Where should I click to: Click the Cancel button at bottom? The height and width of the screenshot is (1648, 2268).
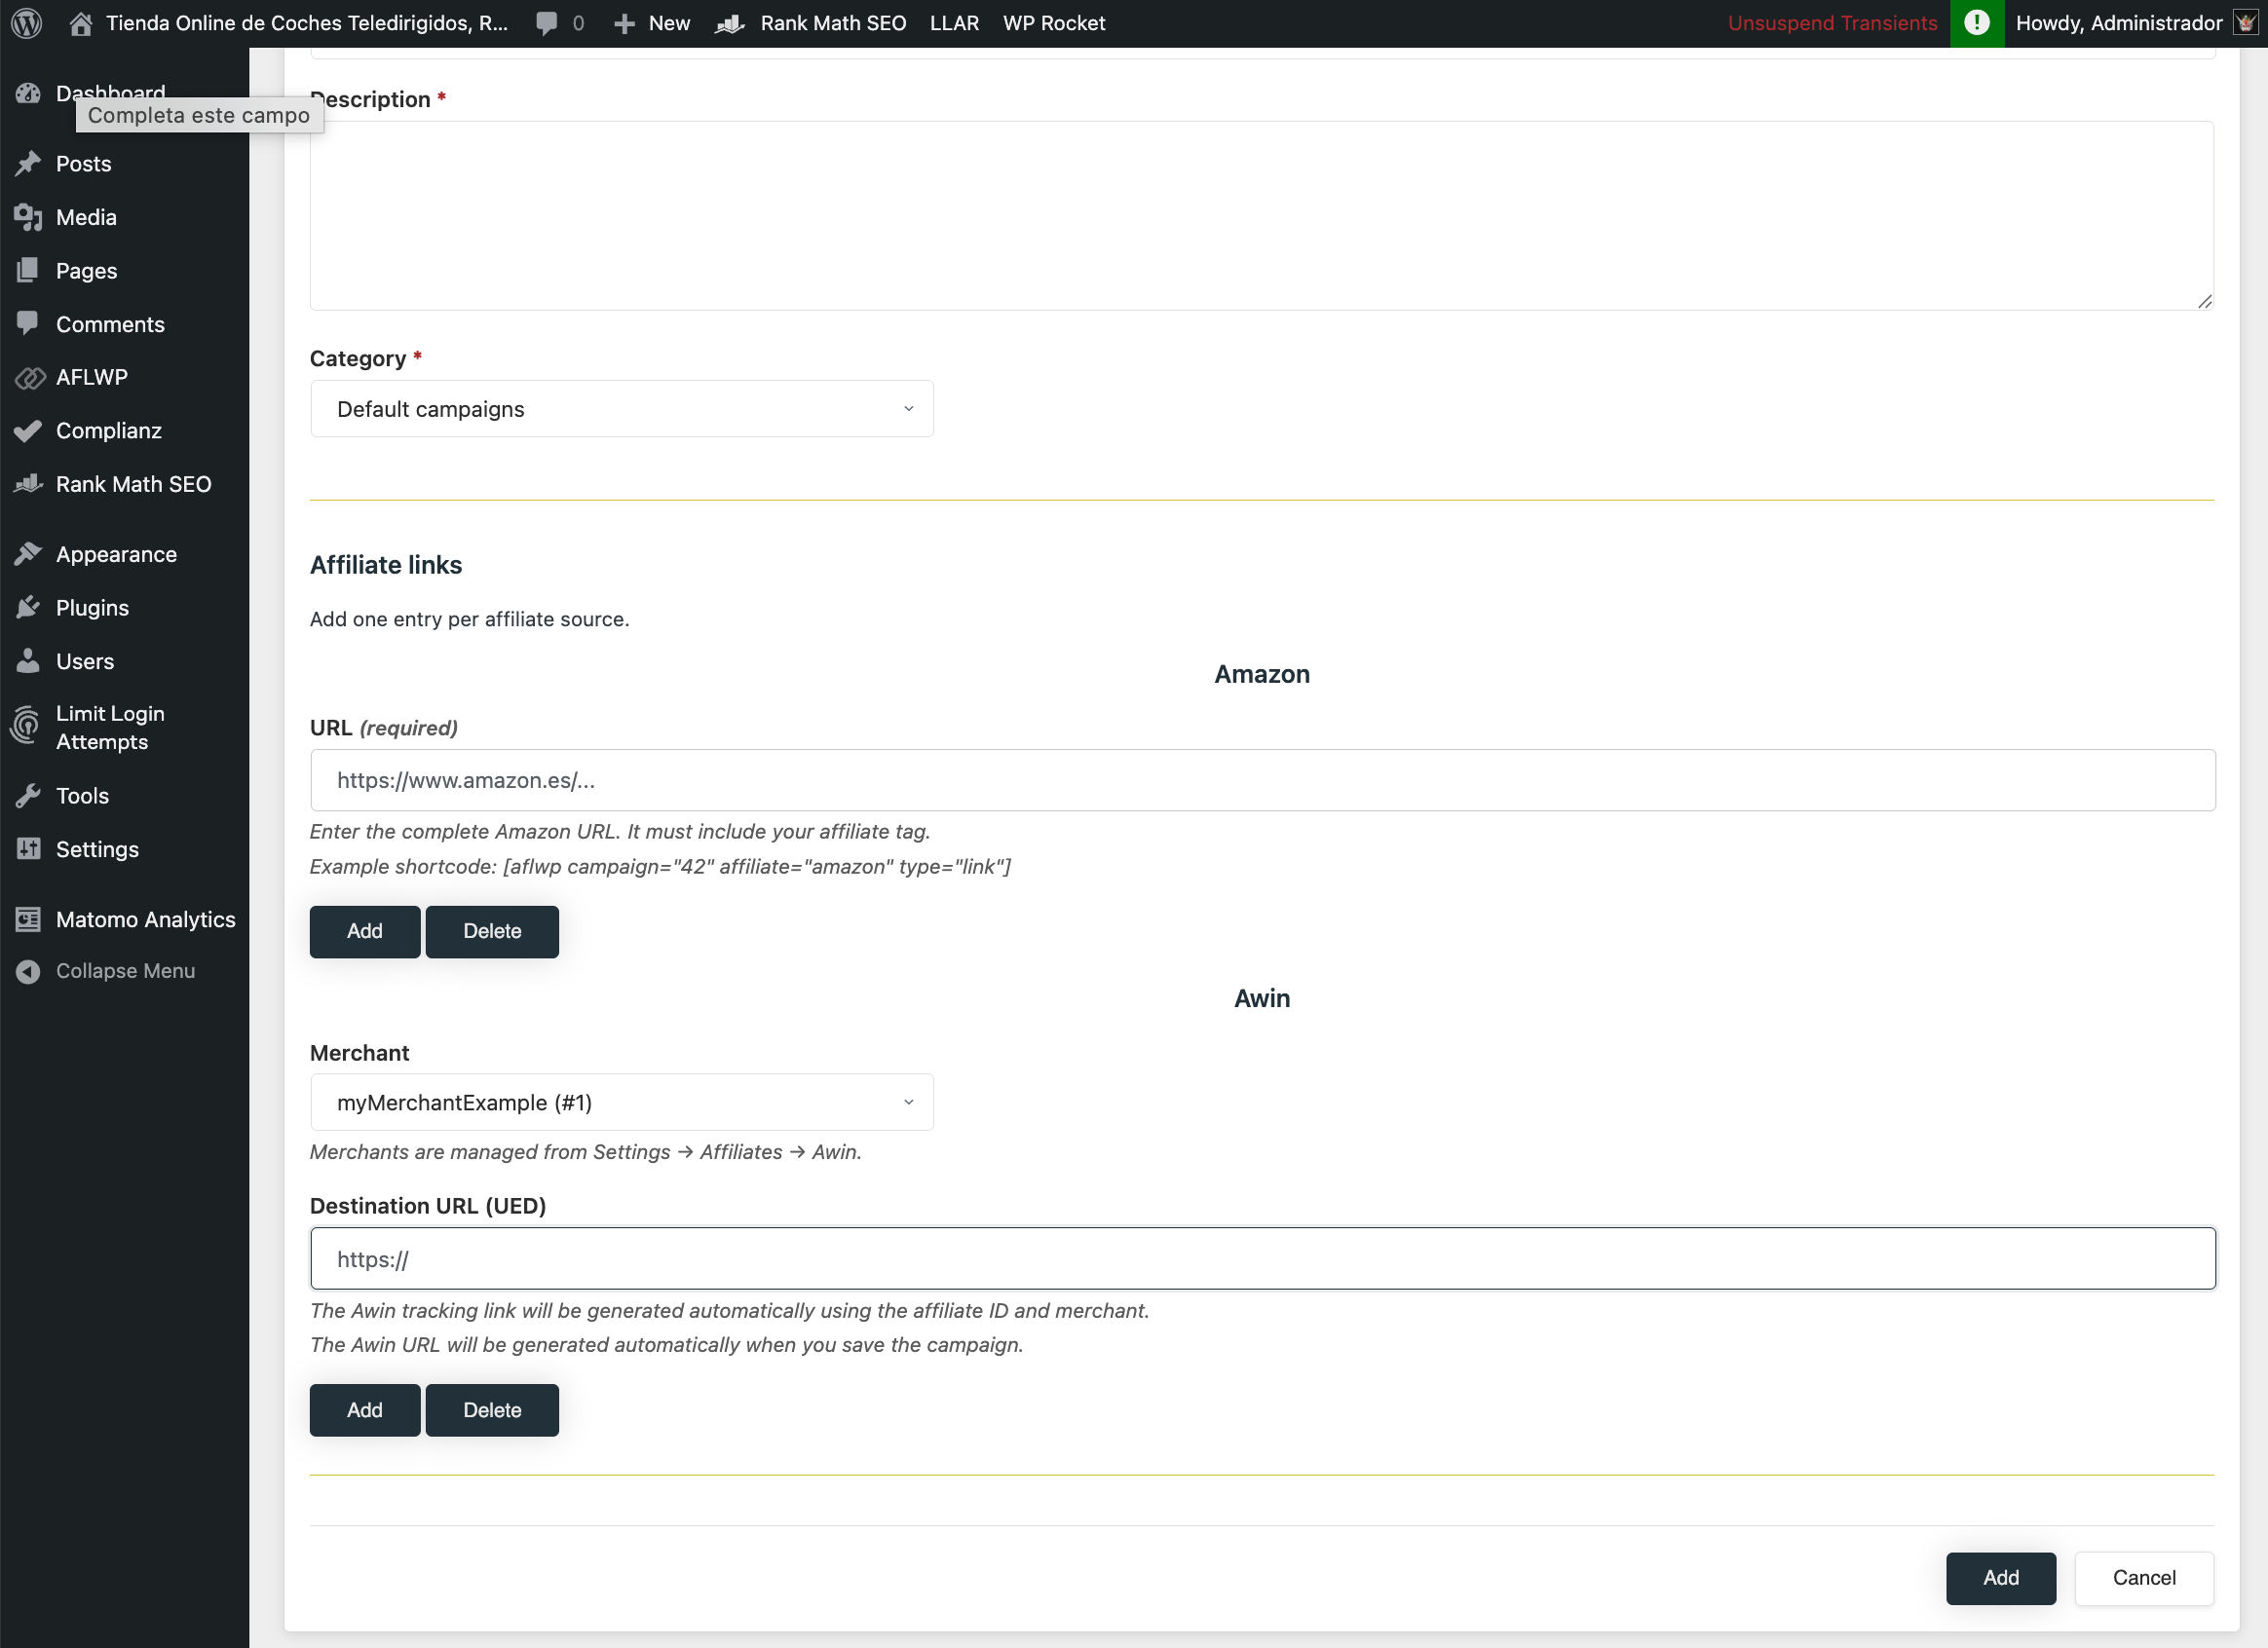coord(2143,1578)
